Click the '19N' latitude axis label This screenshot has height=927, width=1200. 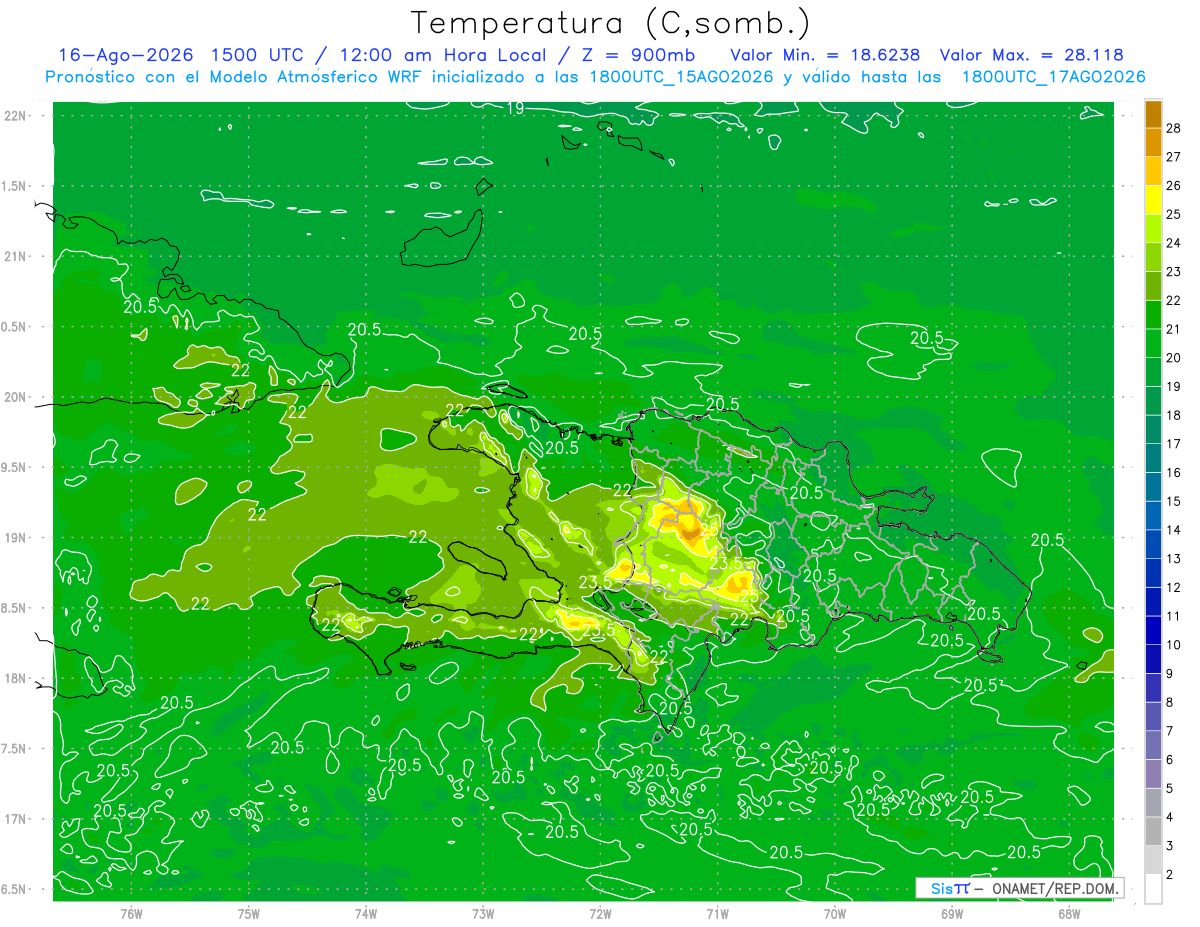[14, 538]
